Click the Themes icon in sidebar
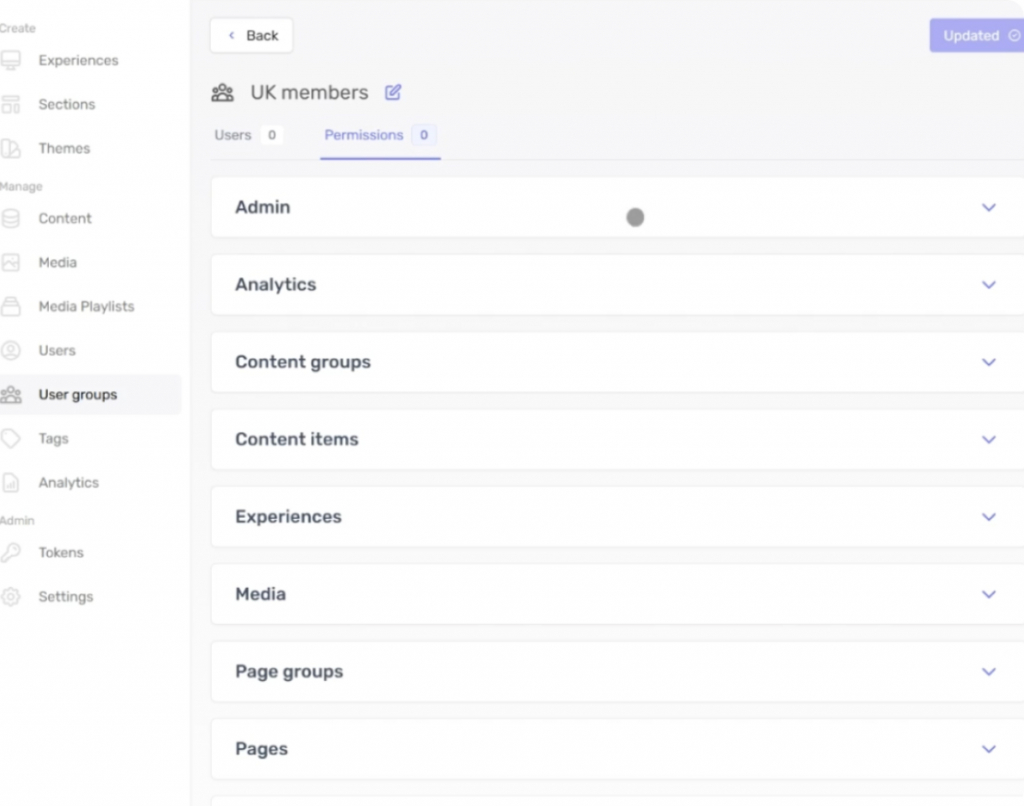1024x806 pixels. [11, 149]
